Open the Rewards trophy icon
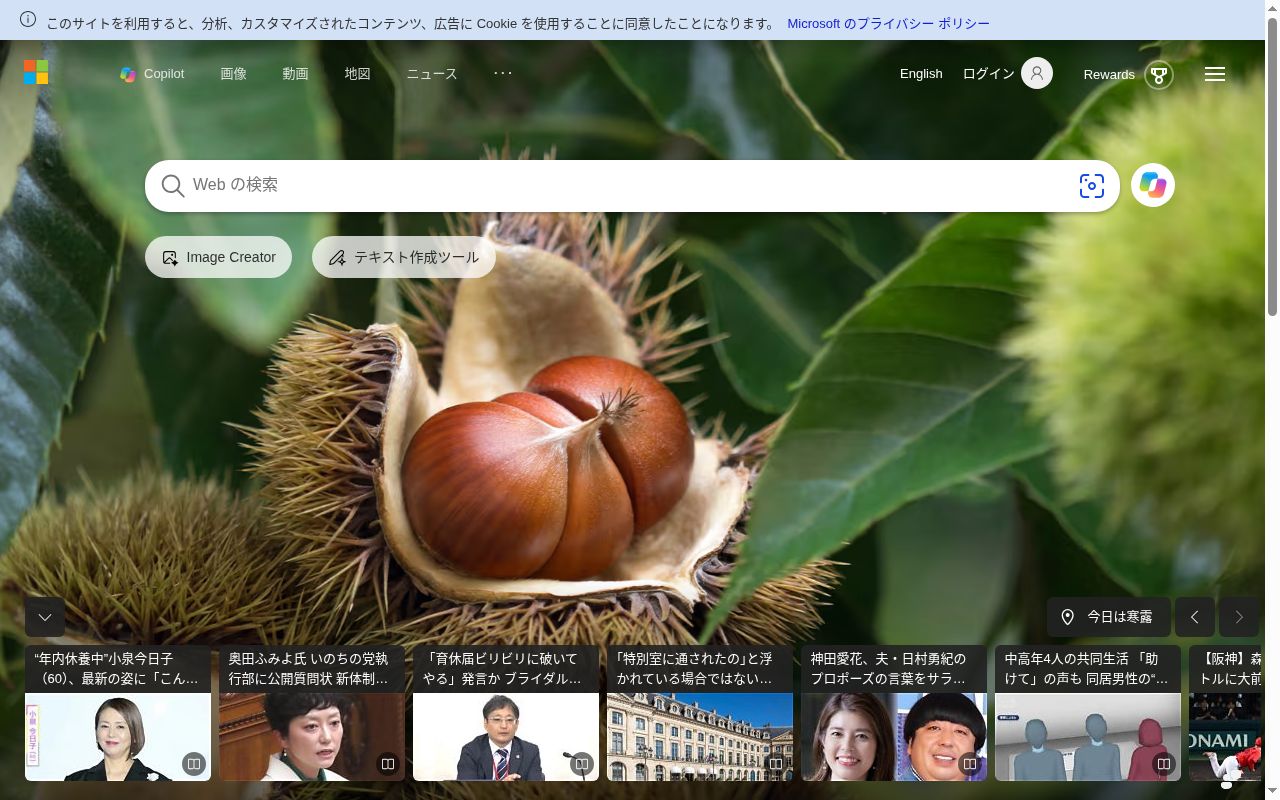This screenshot has height=800, width=1280. click(x=1159, y=75)
